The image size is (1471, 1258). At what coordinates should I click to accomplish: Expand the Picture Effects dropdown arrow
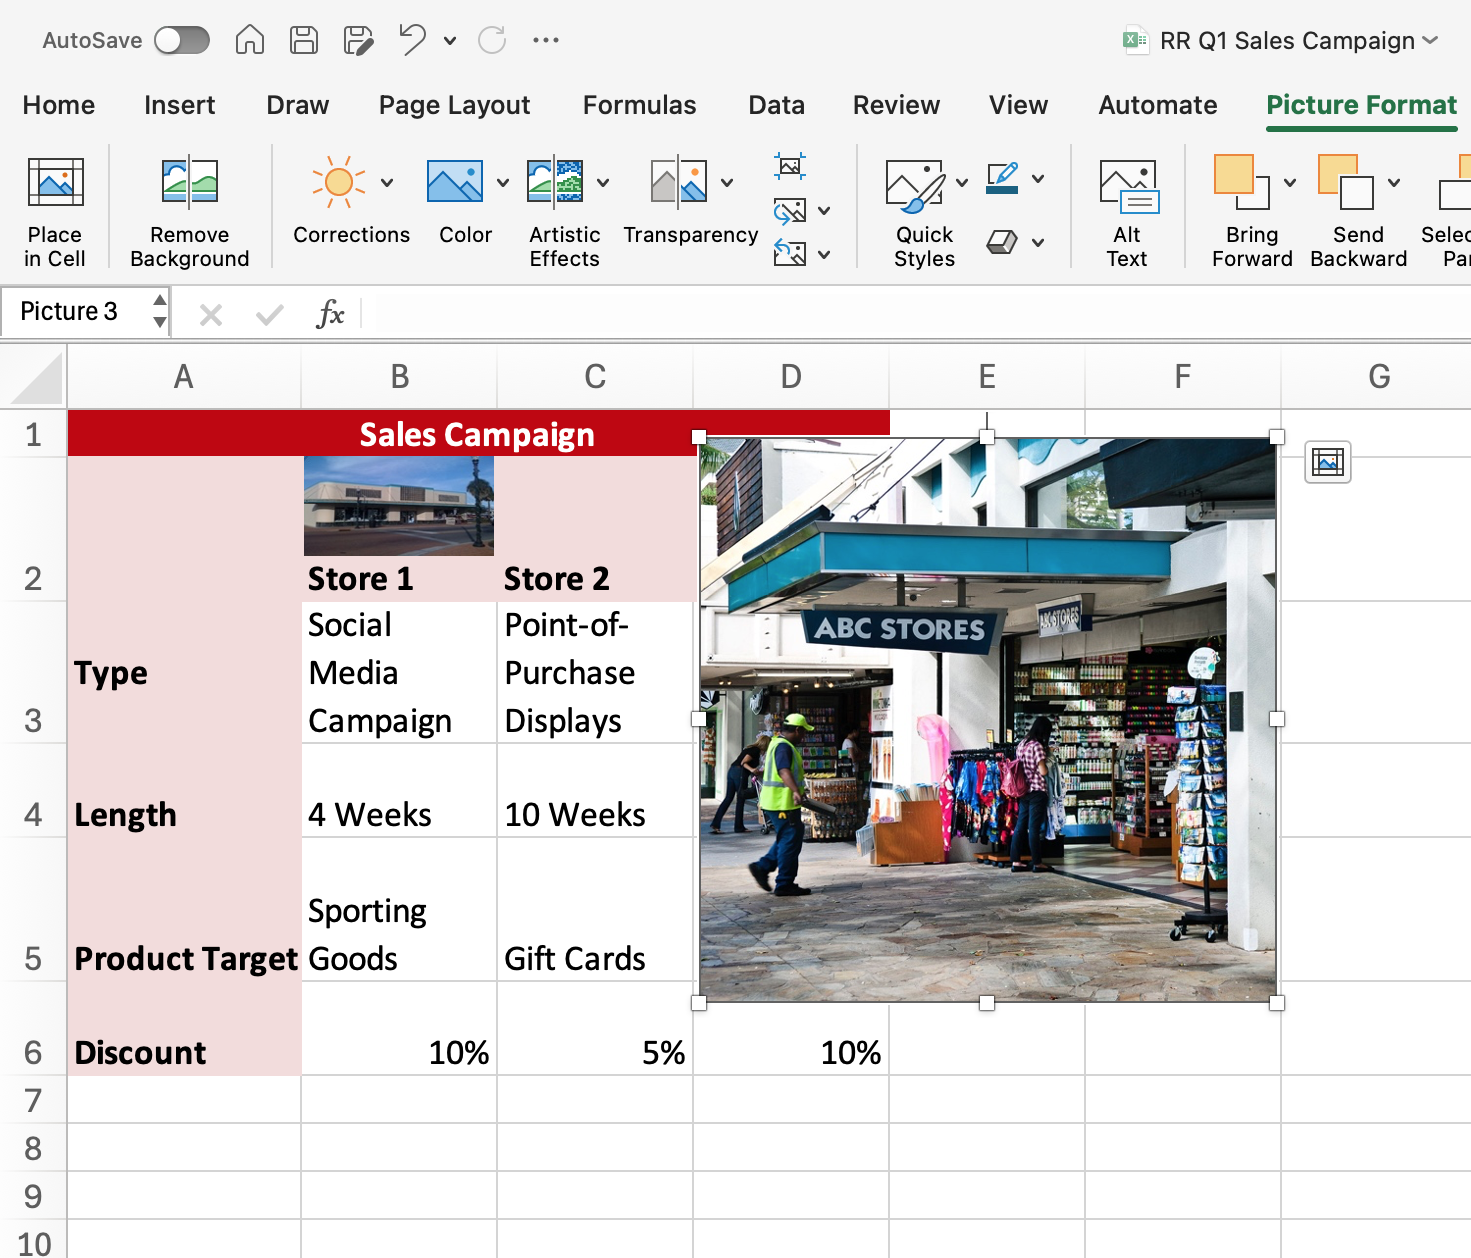point(1038,243)
